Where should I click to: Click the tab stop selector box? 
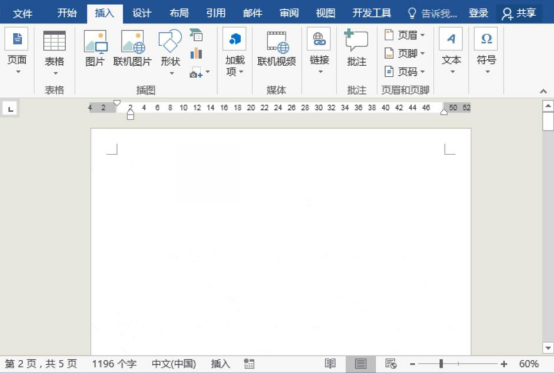[10, 109]
